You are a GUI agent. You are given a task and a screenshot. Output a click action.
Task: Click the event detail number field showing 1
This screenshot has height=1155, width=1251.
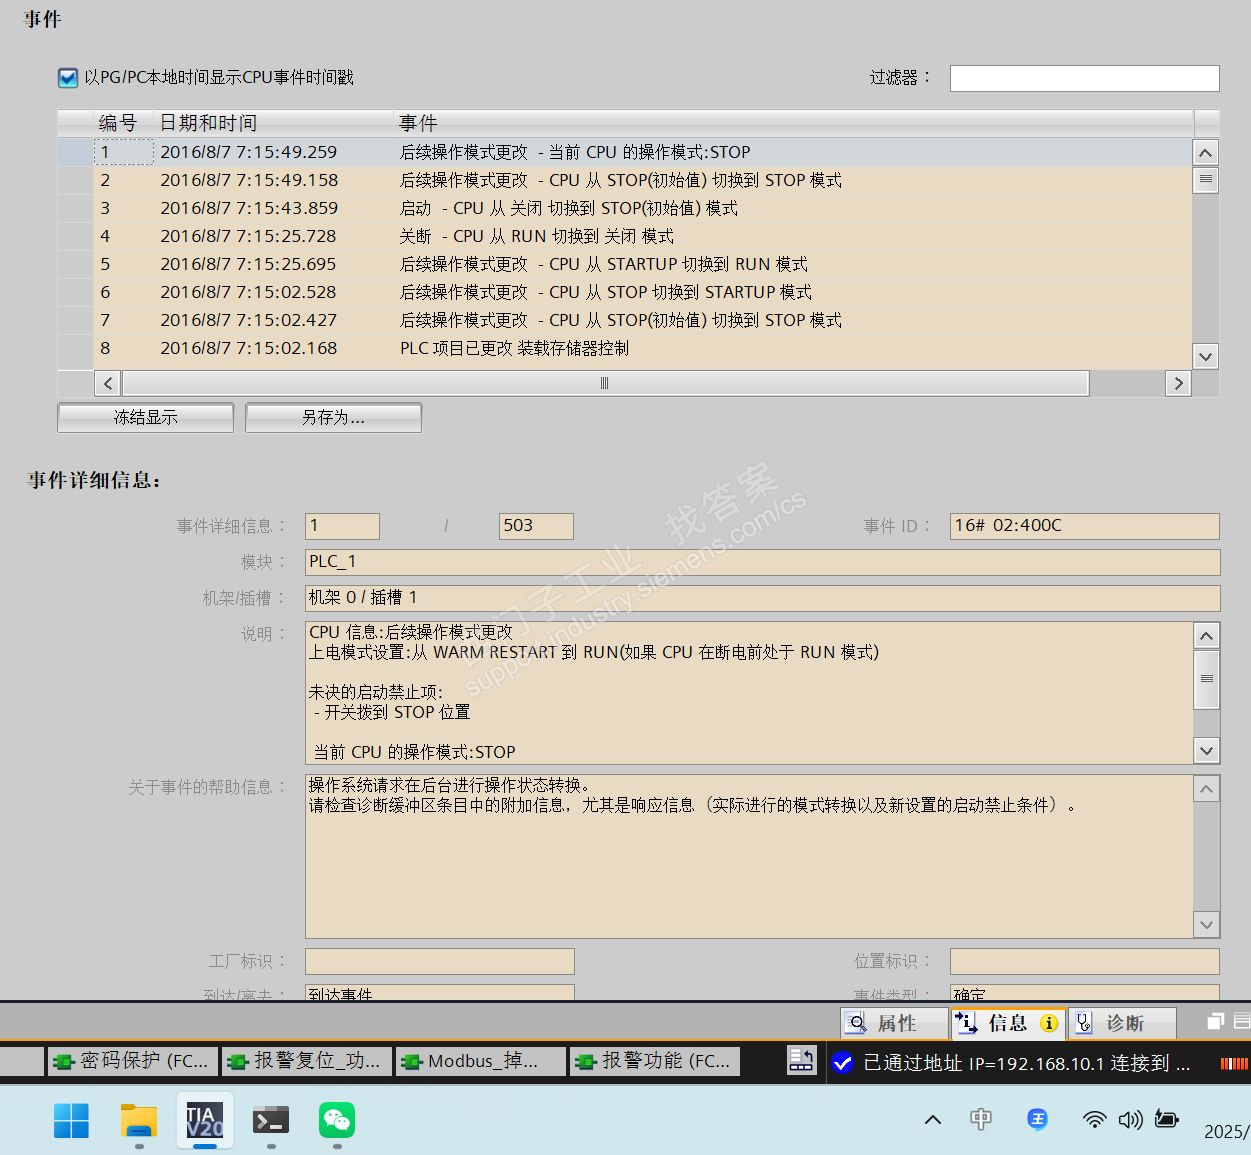pos(342,526)
